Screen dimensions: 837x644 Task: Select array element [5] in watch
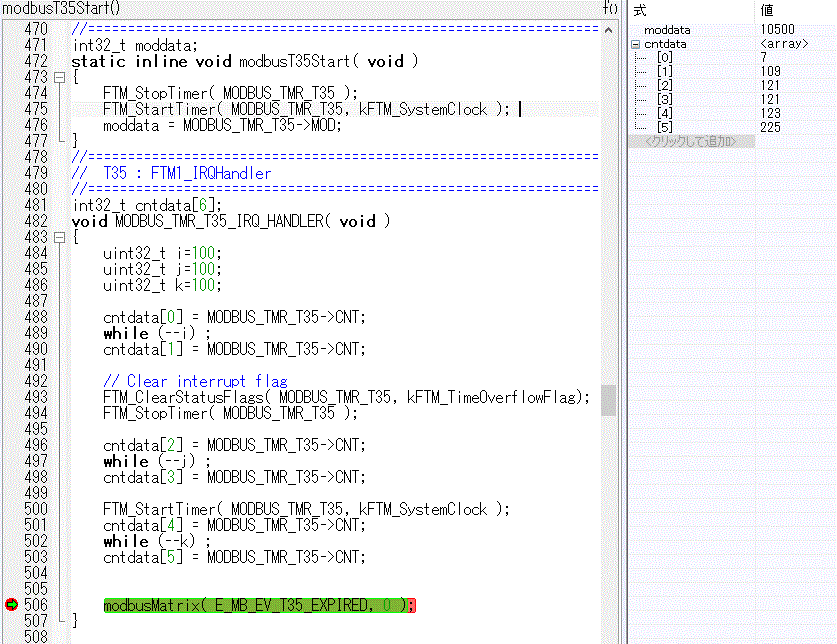[665, 127]
